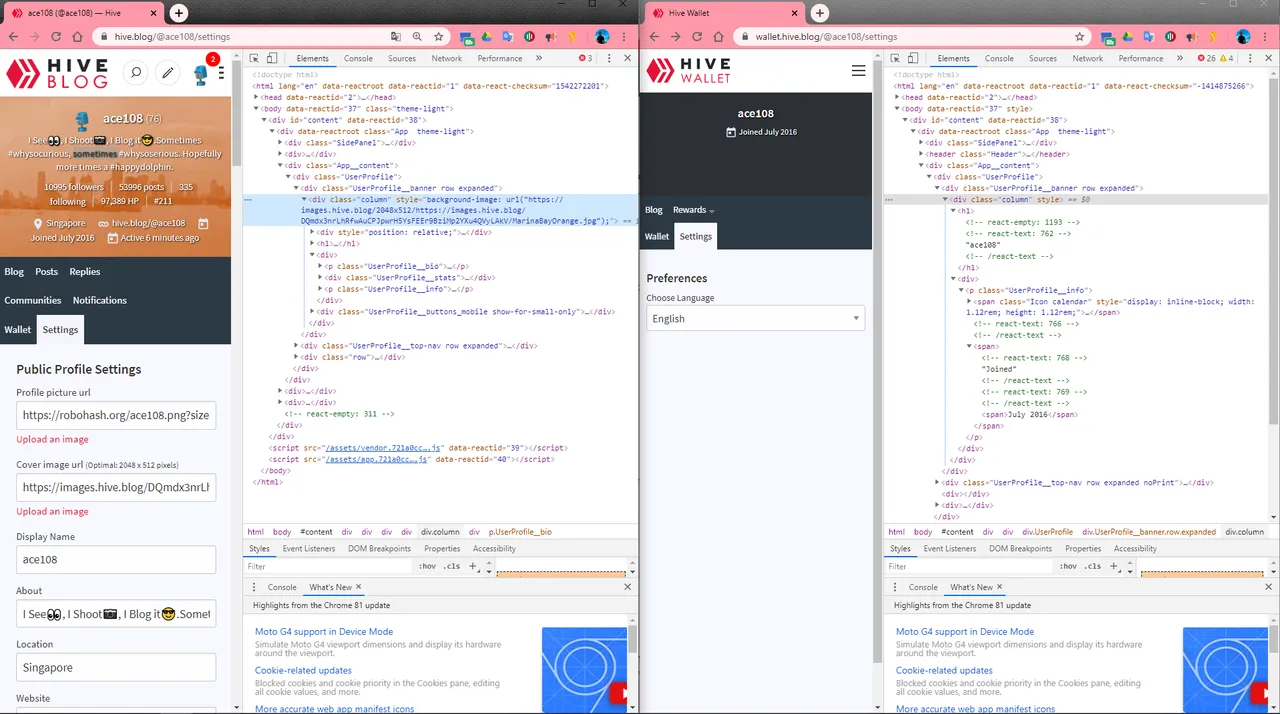
Task: Close the What's New drawer tab in left DevTools
Action: 359,587
